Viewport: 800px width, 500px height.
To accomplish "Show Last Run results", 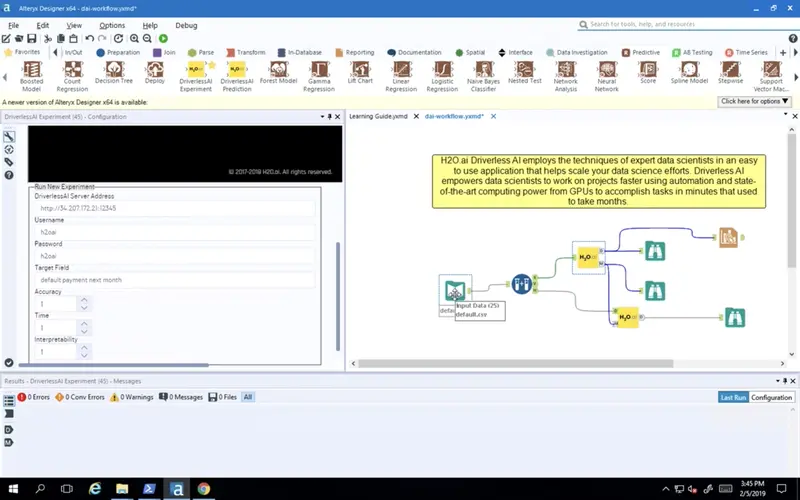I will [x=733, y=397].
